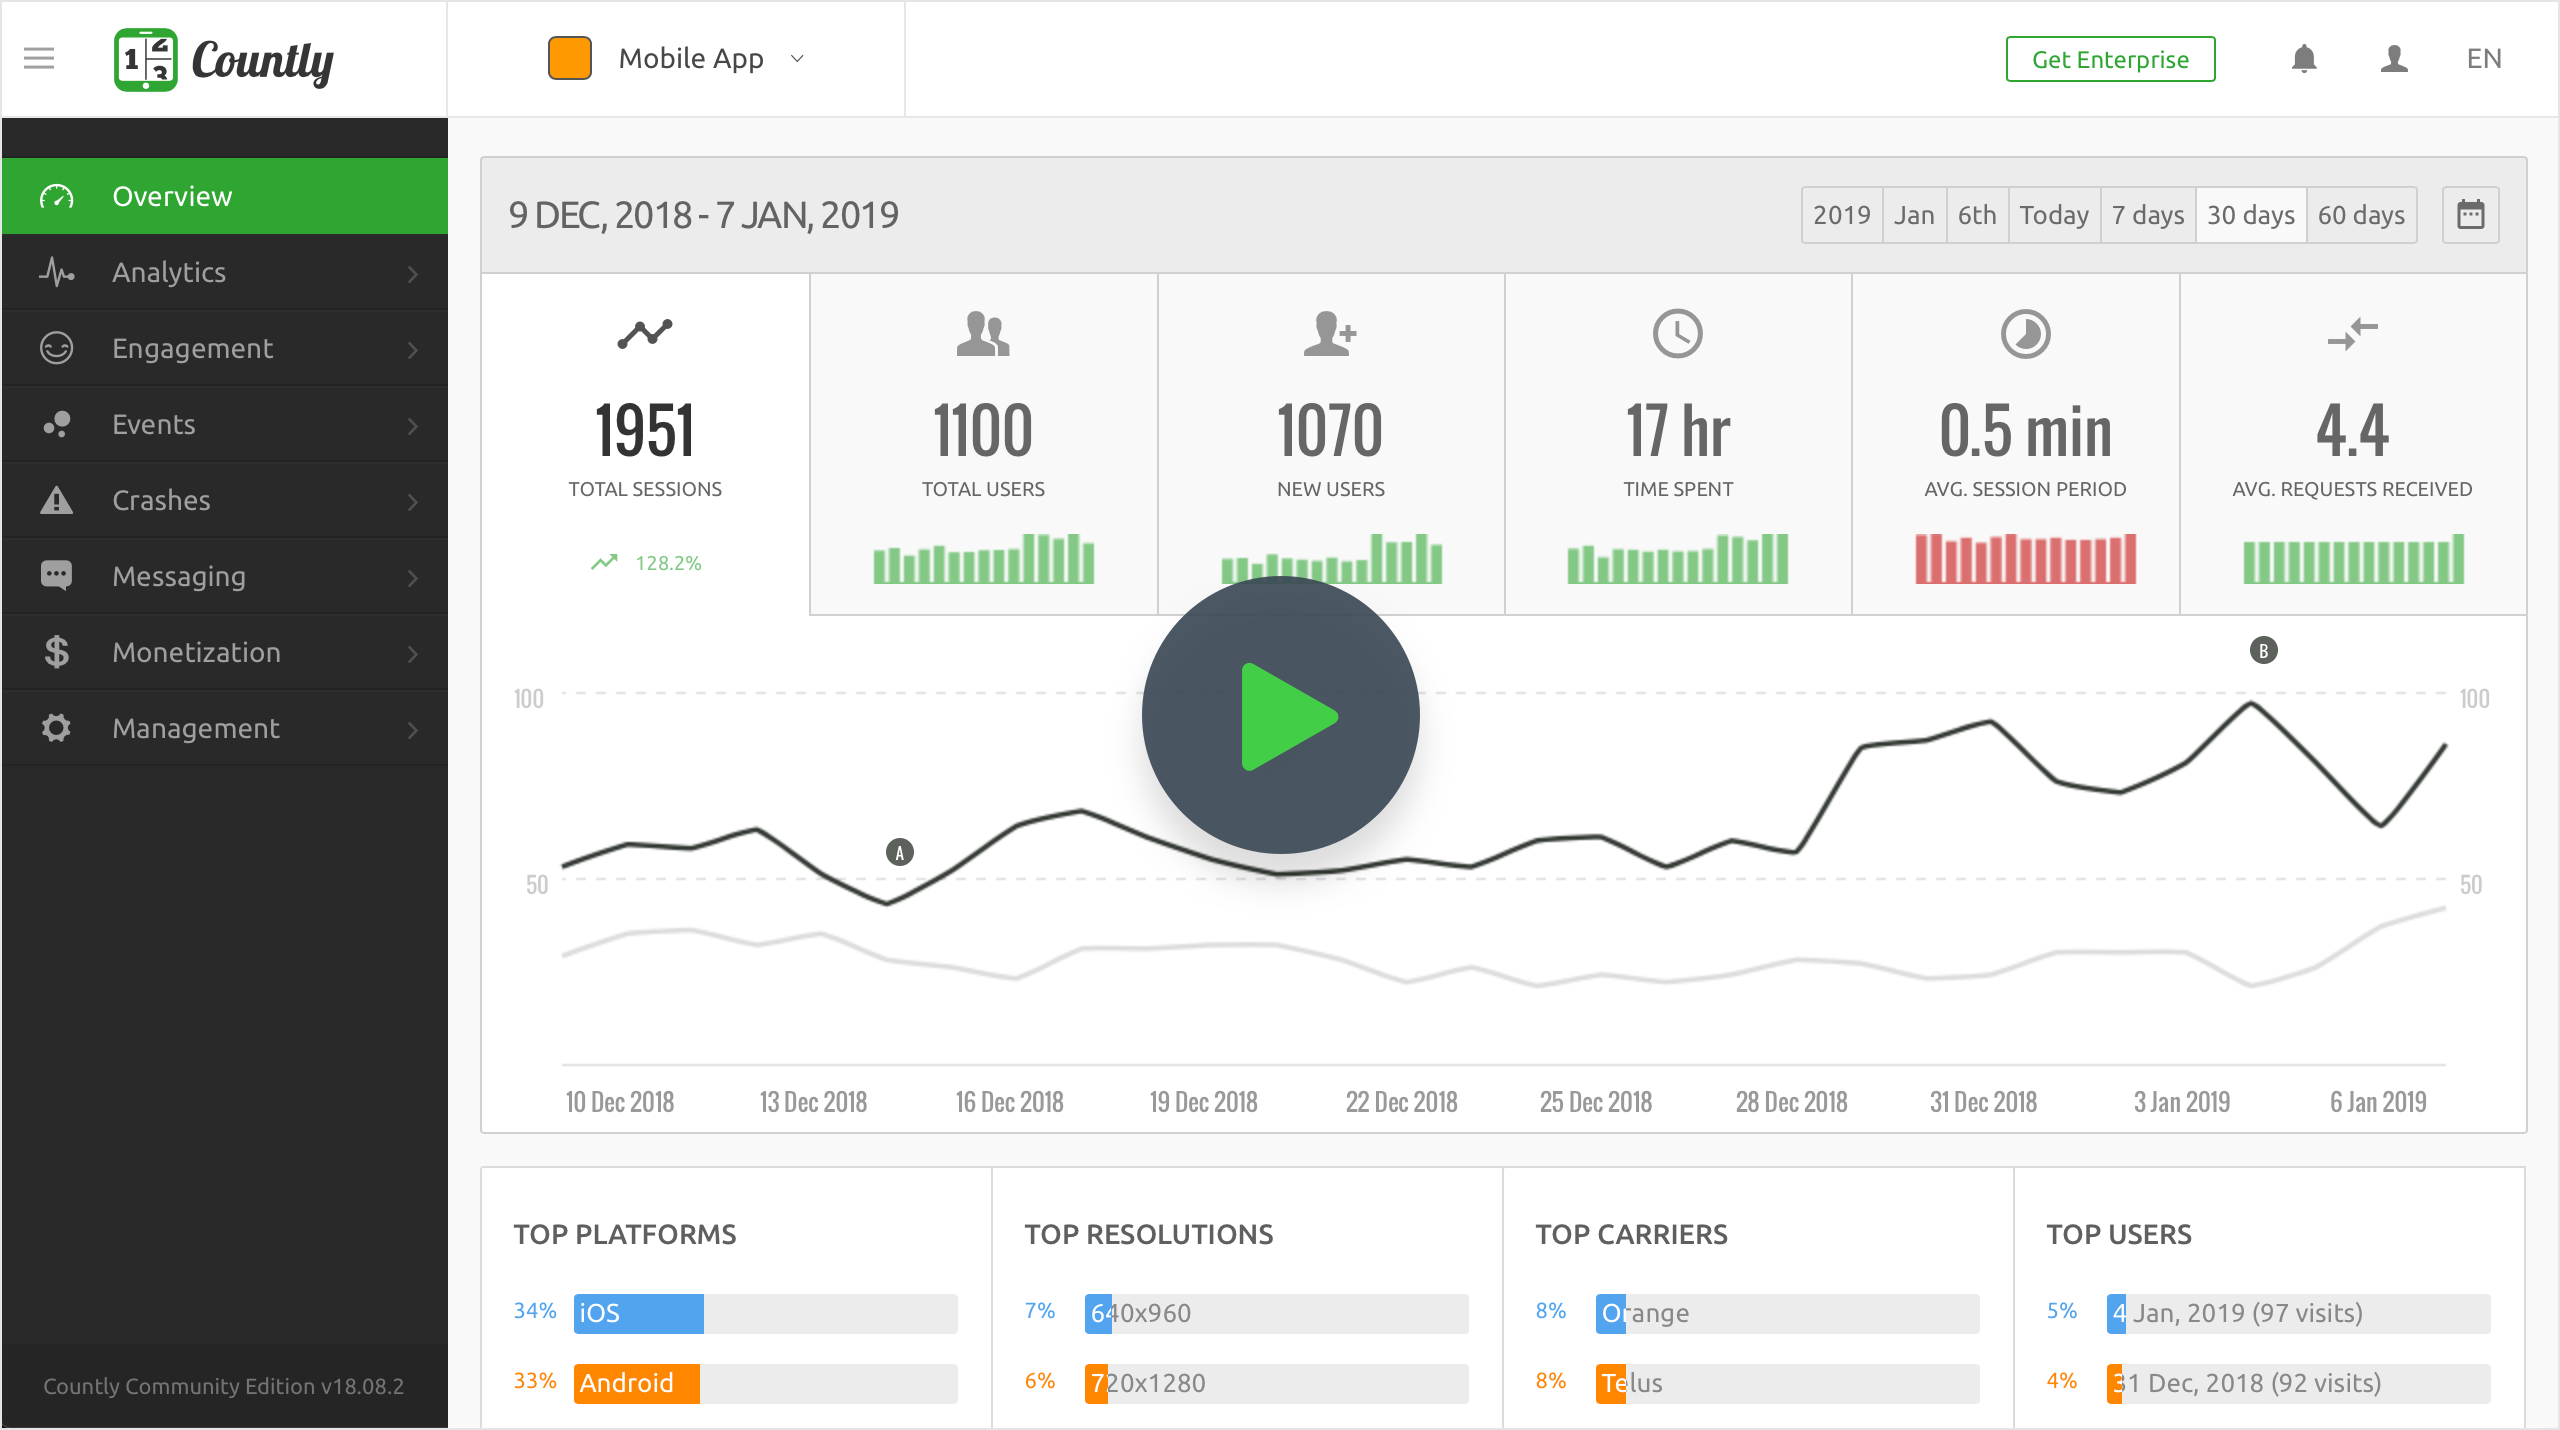This screenshot has height=1430, width=2560.
Task: Click the iOS platform bar
Action: 766,1313
